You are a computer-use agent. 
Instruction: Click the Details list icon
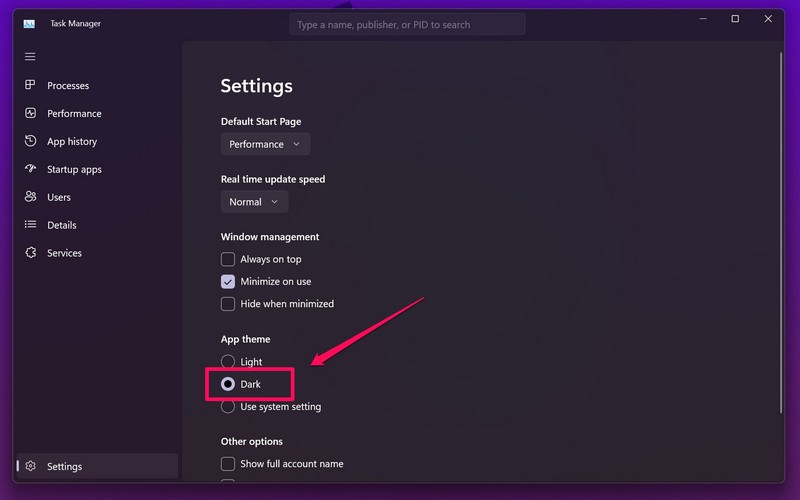(30, 225)
